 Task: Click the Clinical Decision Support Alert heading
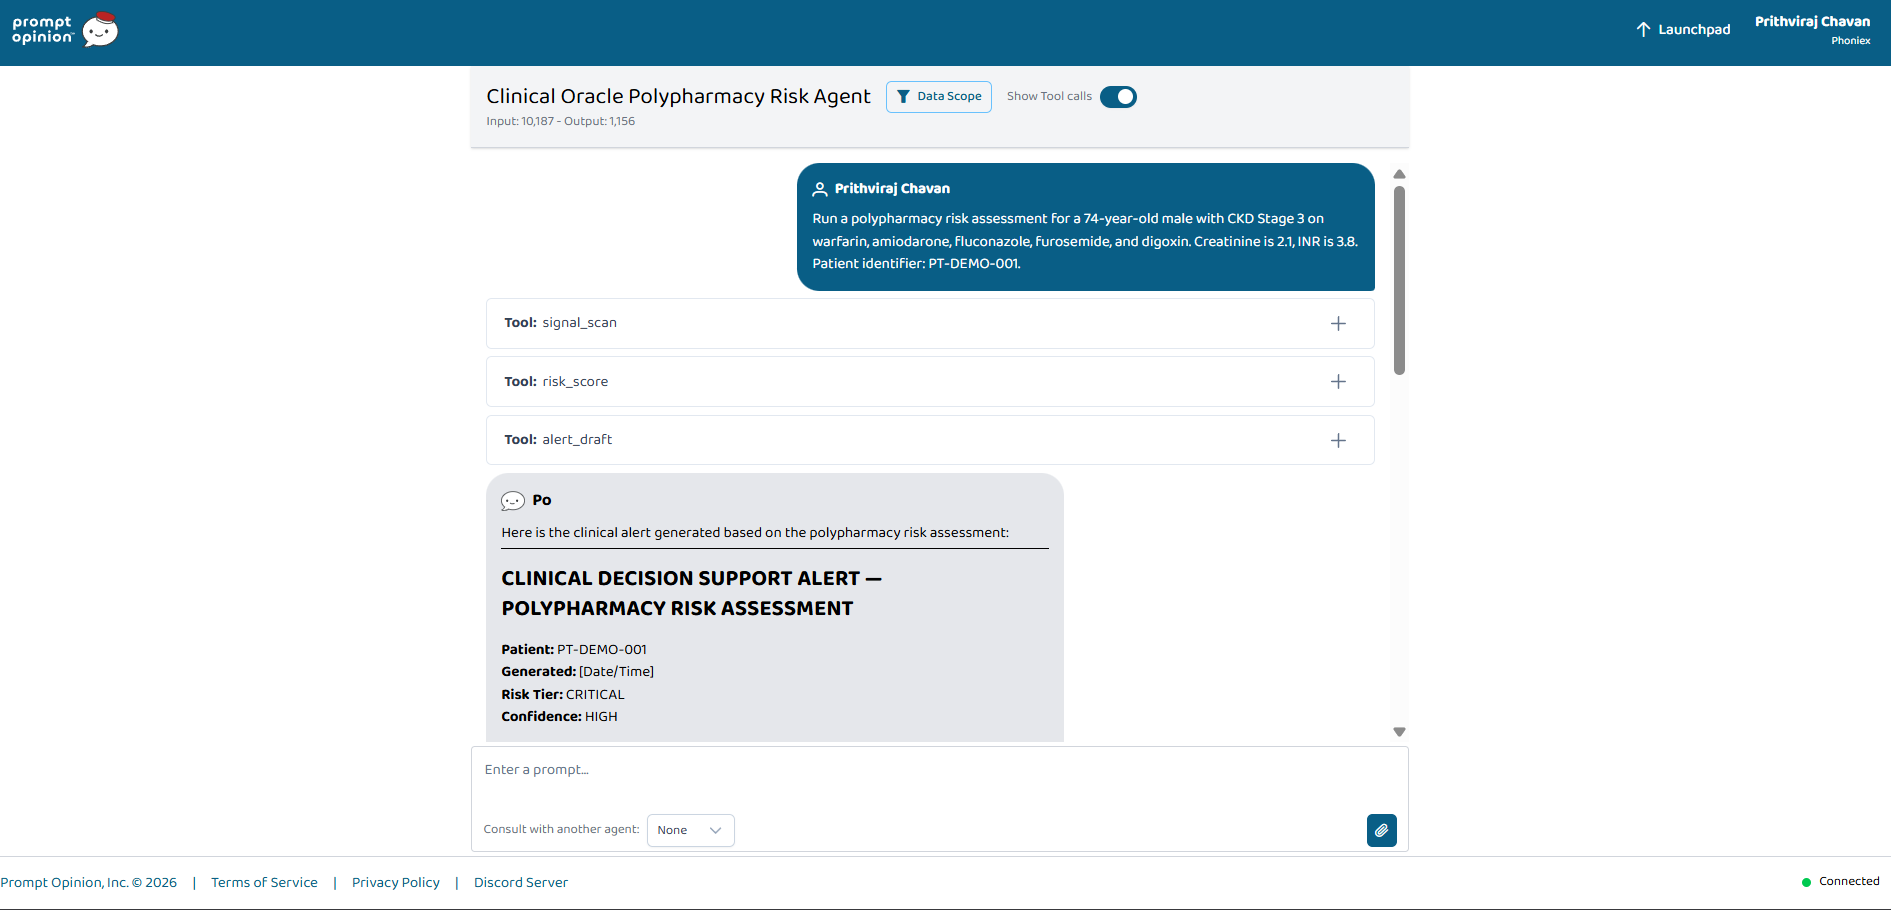click(691, 593)
